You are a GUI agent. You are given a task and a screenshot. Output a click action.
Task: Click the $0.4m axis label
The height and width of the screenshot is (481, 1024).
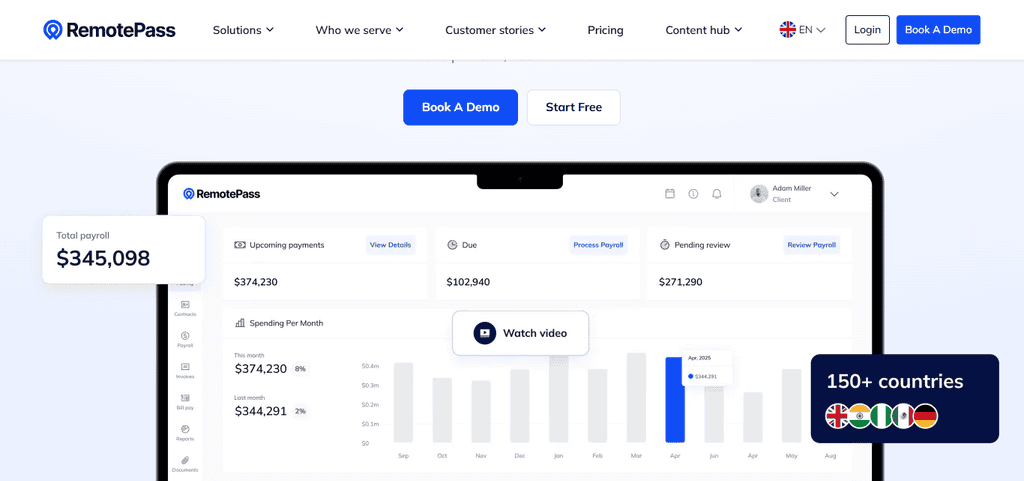coord(370,366)
